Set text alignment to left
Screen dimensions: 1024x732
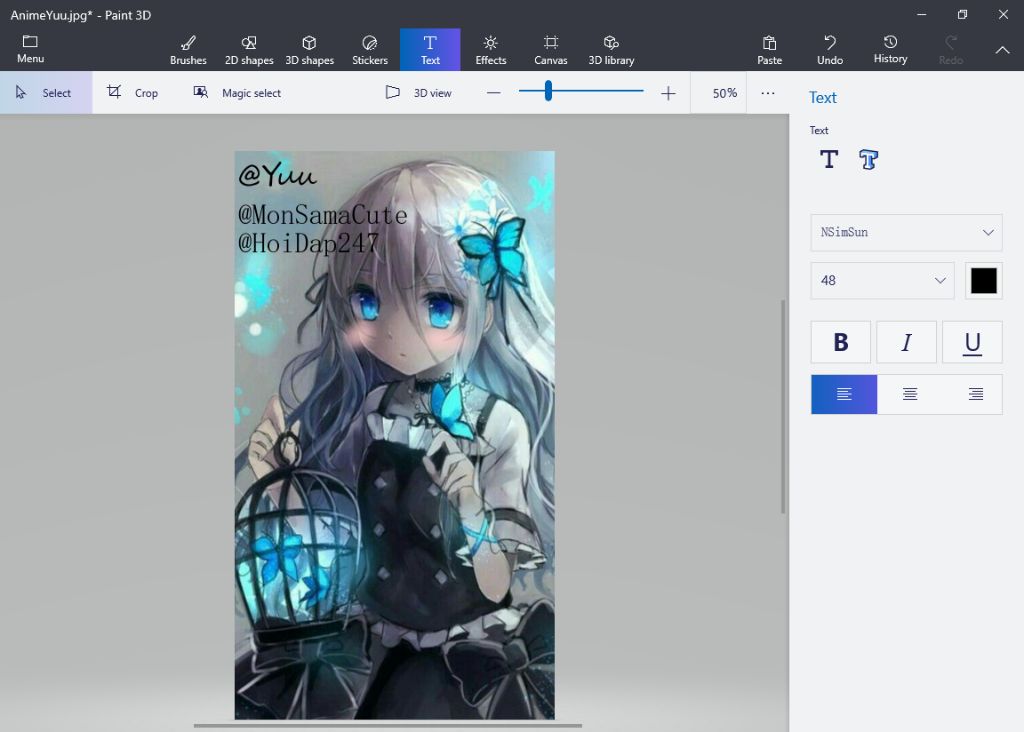tap(844, 394)
